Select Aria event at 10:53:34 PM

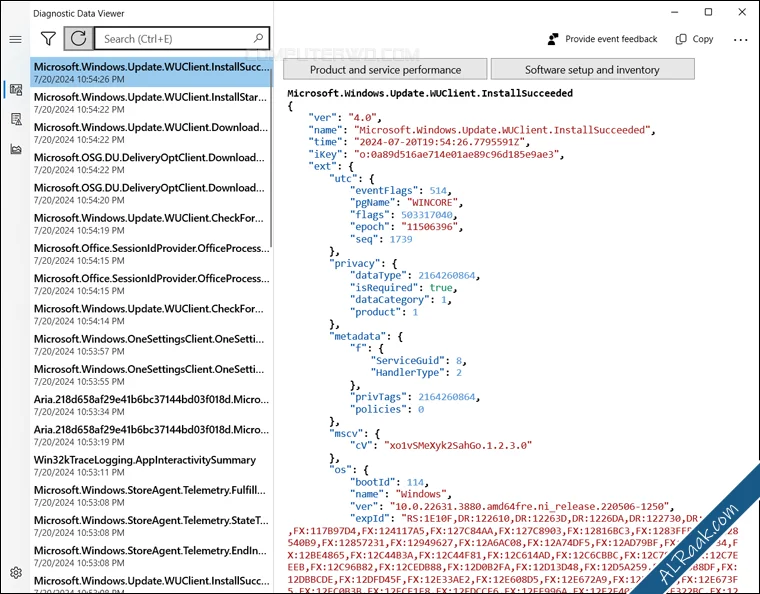150,405
